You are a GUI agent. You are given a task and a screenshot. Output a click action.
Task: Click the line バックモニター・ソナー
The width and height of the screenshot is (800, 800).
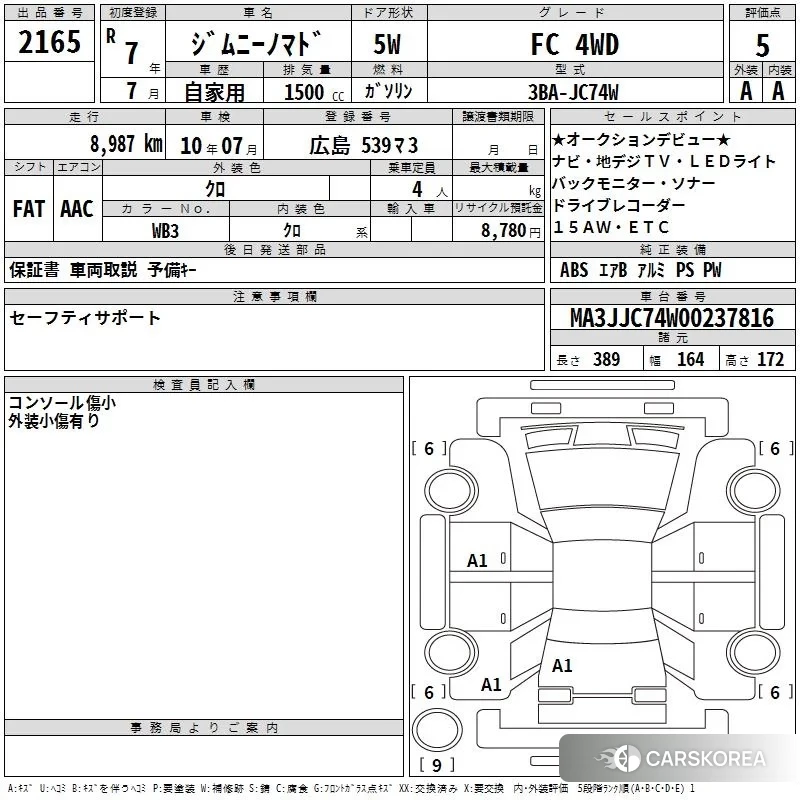(634, 183)
